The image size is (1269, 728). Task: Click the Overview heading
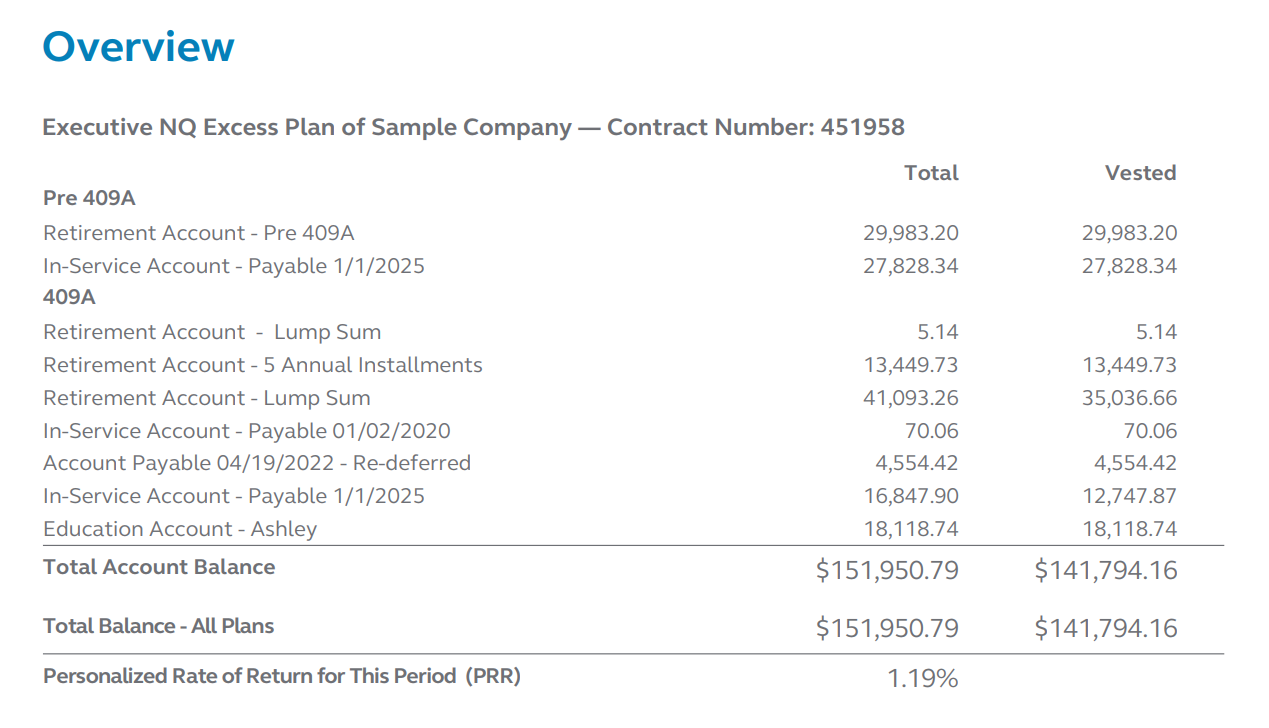pos(138,47)
